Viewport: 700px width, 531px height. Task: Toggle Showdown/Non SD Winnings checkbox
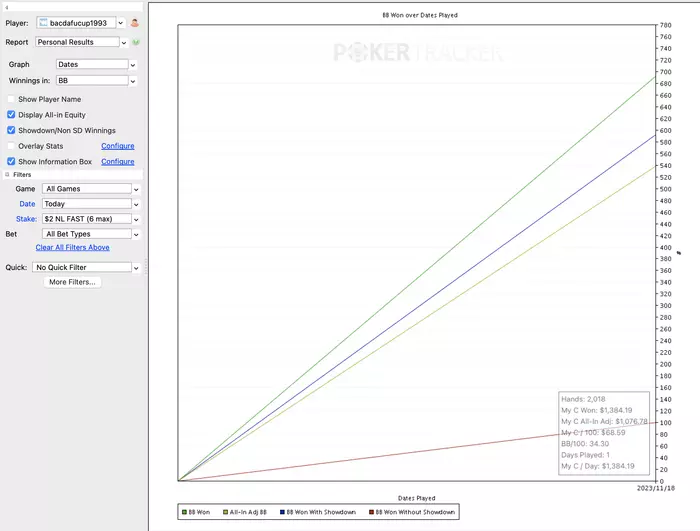tap(11, 130)
